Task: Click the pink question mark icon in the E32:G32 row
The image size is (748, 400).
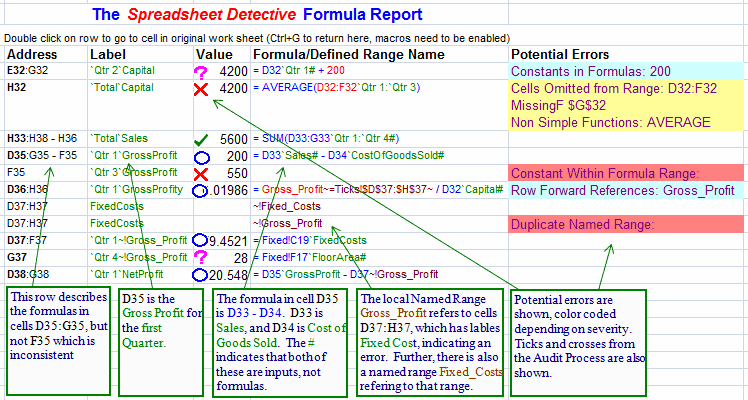Action: point(201,72)
